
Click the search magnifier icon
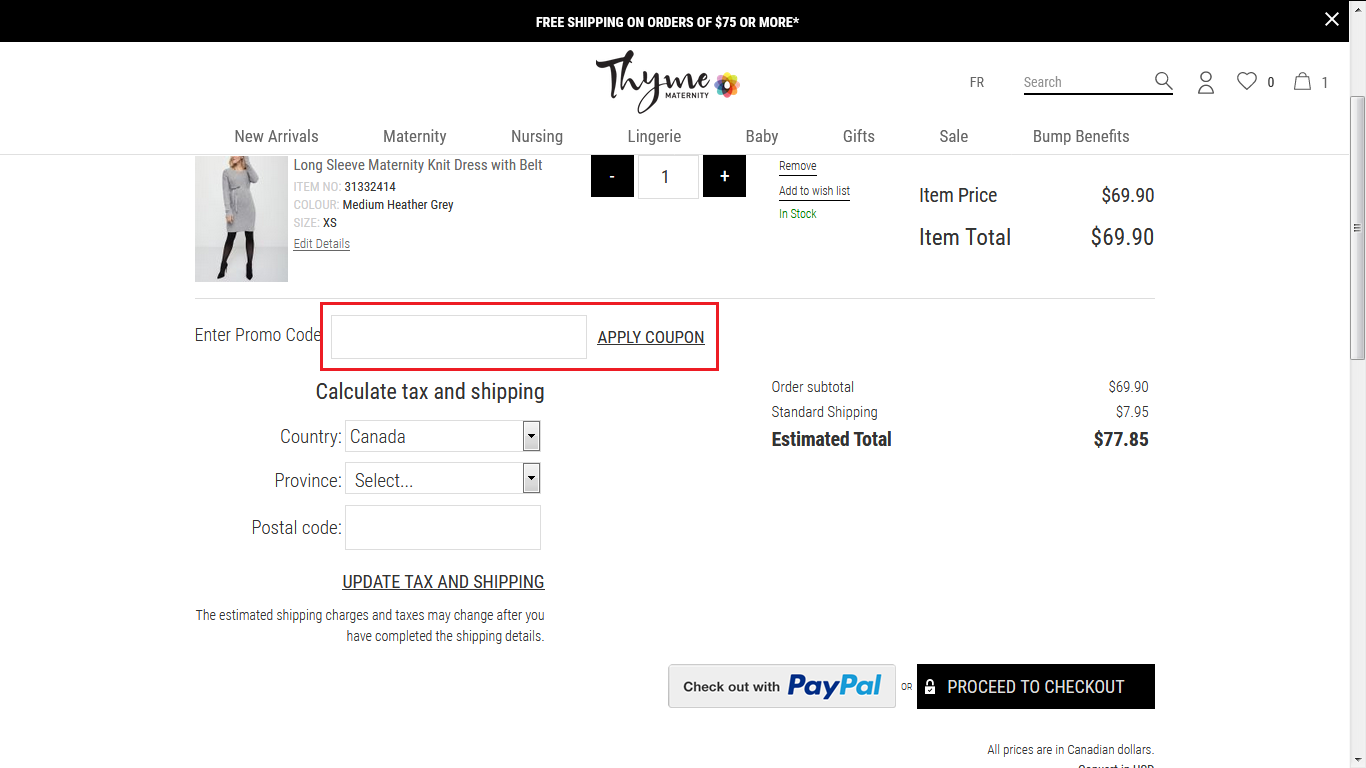coord(1163,81)
